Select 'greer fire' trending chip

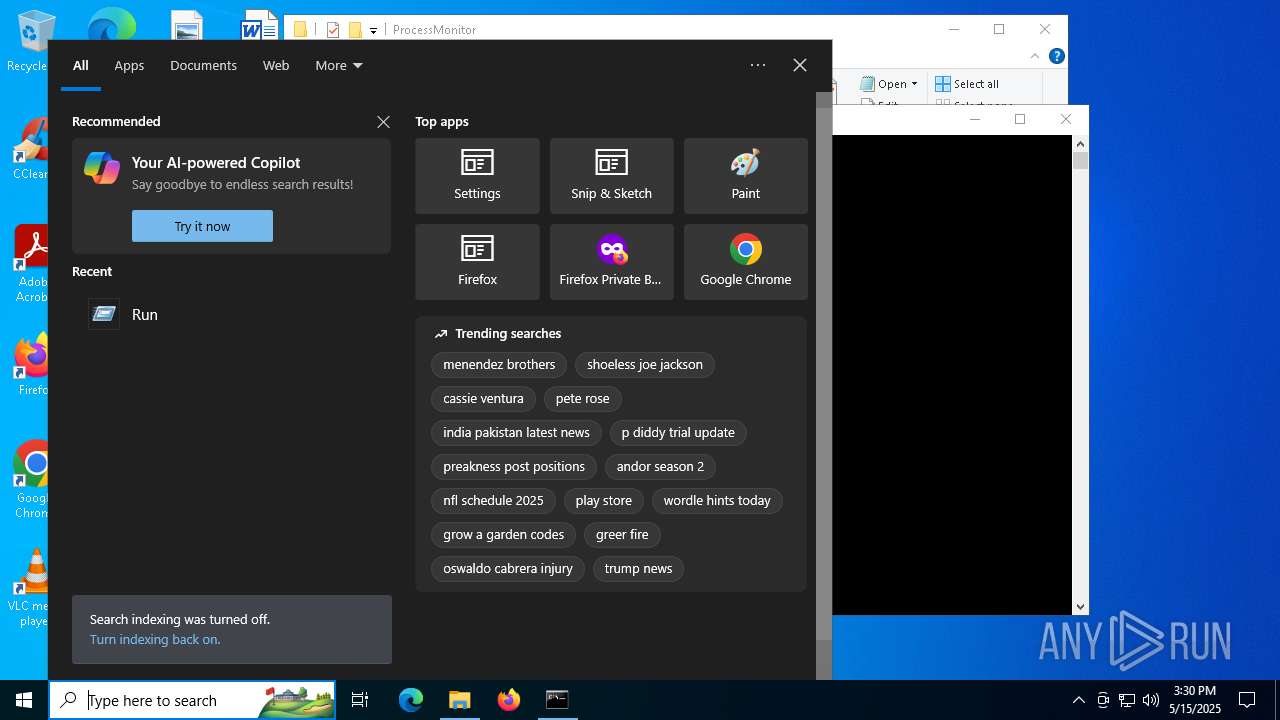click(x=622, y=535)
